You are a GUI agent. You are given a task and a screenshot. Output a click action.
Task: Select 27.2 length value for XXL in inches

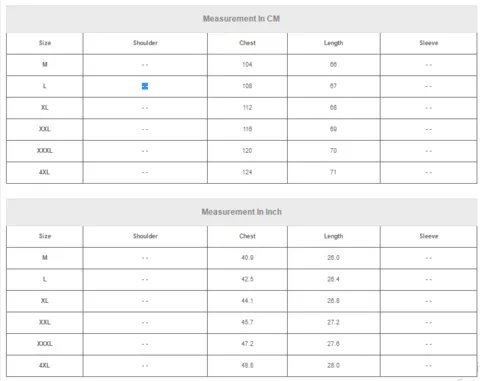click(333, 322)
